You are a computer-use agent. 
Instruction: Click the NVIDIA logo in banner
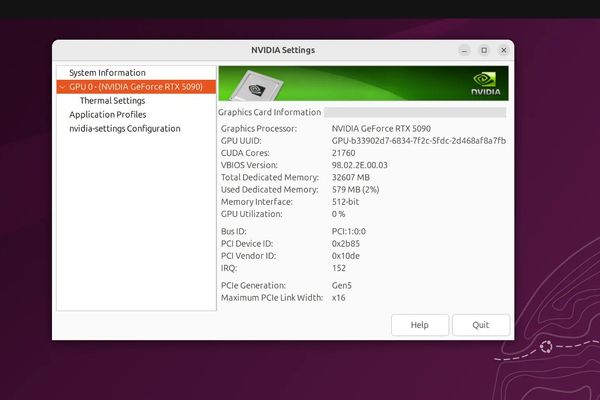(x=486, y=83)
